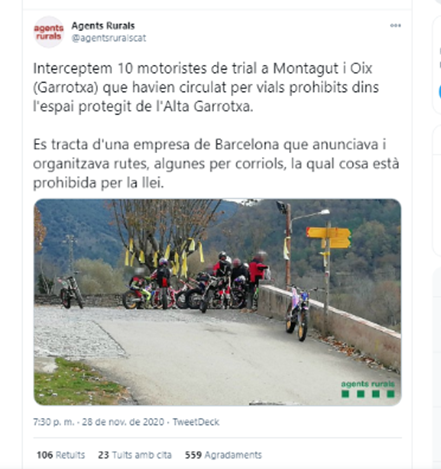This screenshot has width=441, height=469.
Task: Open the trial motorcyclists photo
Action: click(x=217, y=302)
